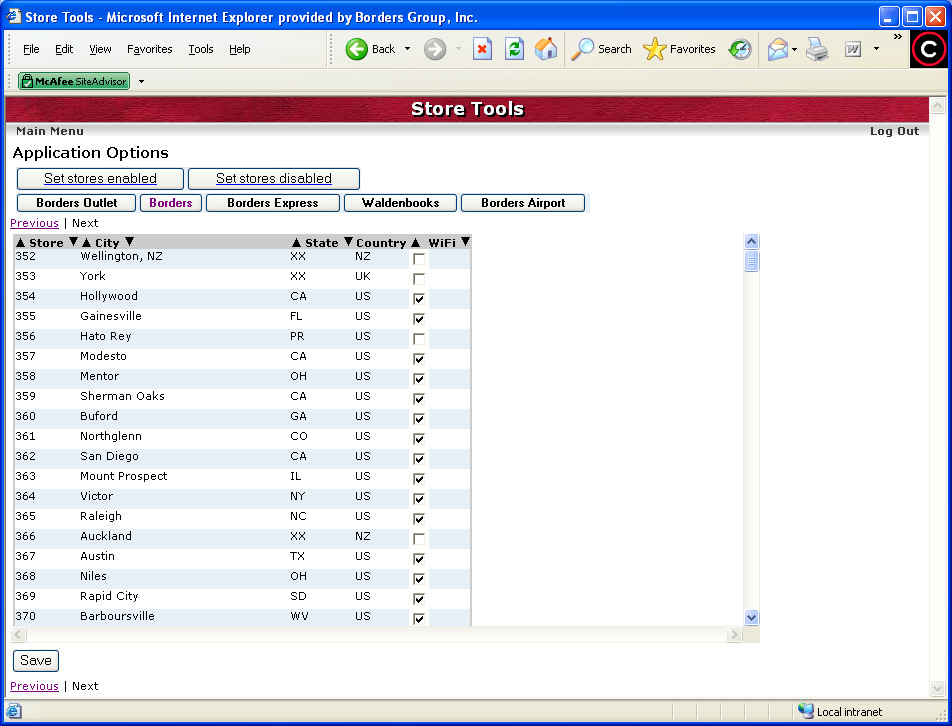Click the Save button
Viewport: 952px width, 726px height.
click(36, 660)
